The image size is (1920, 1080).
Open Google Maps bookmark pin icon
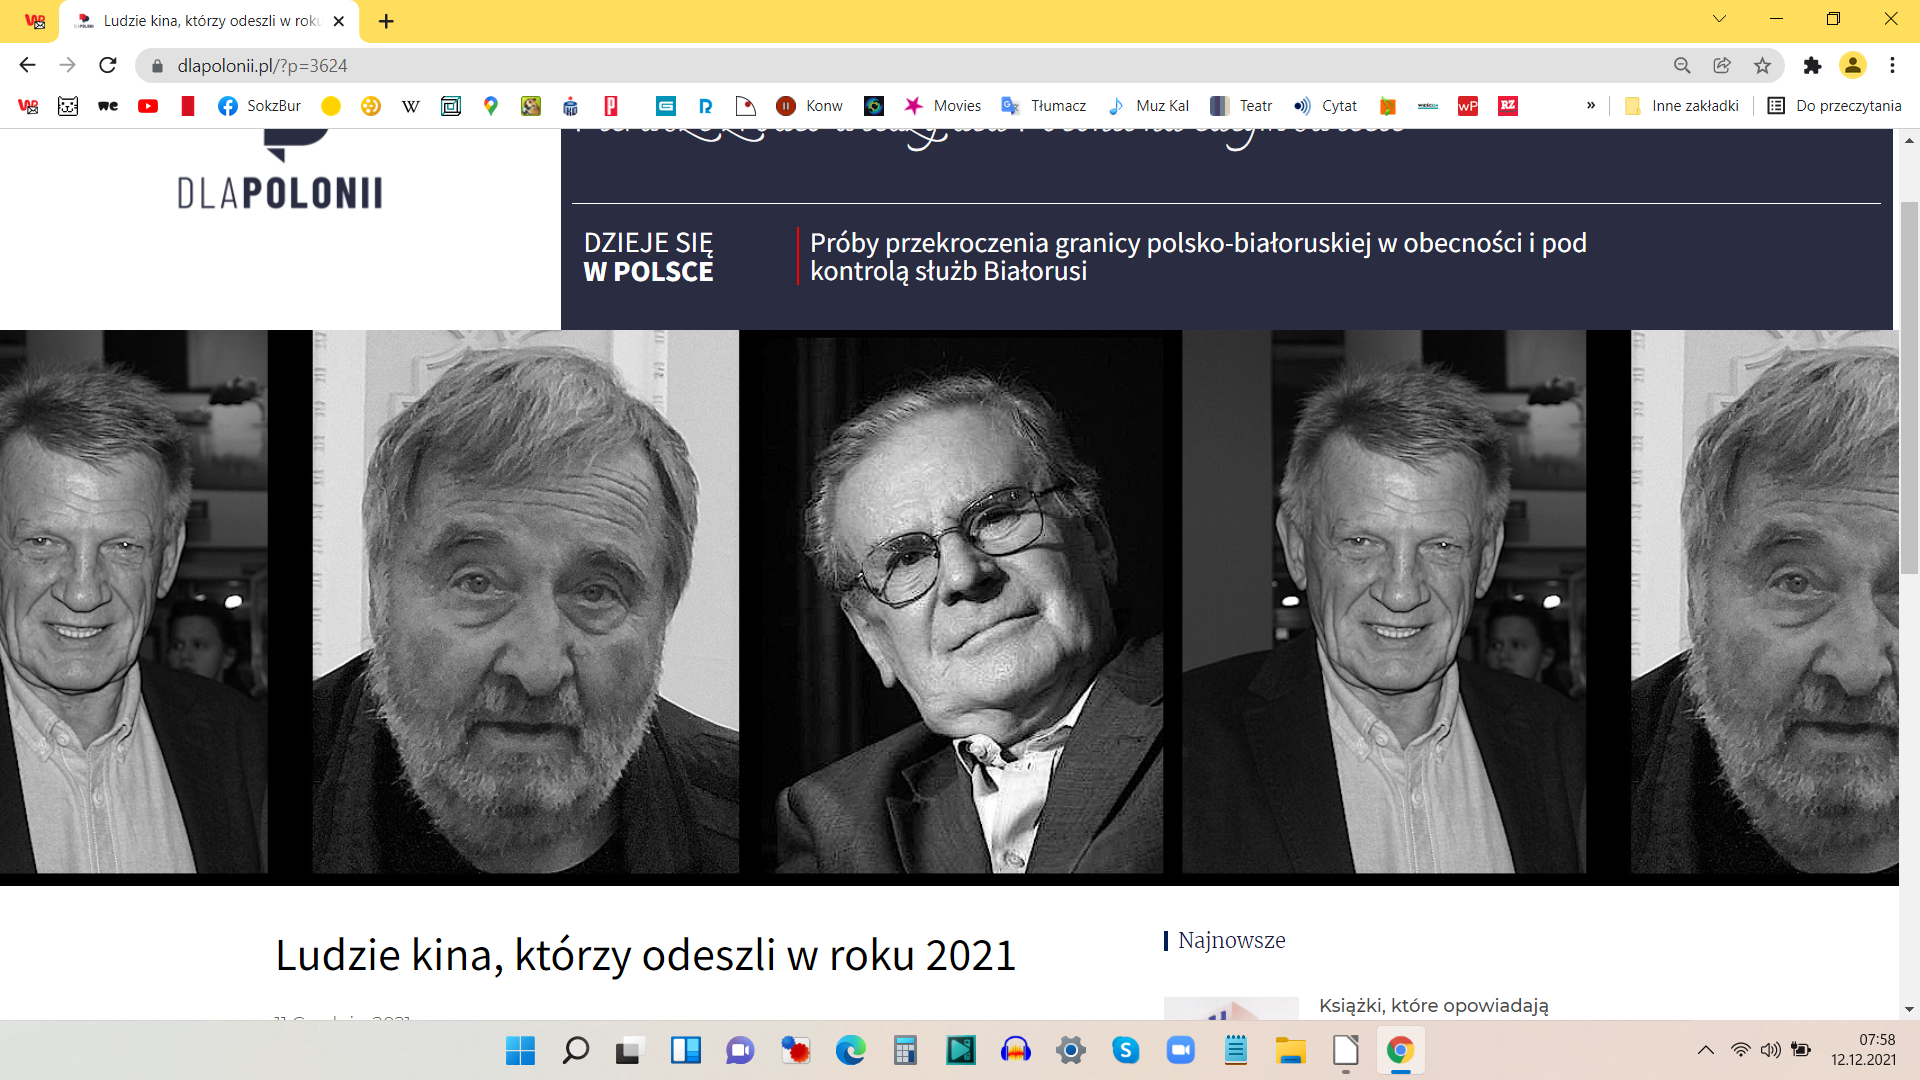[490, 106]
